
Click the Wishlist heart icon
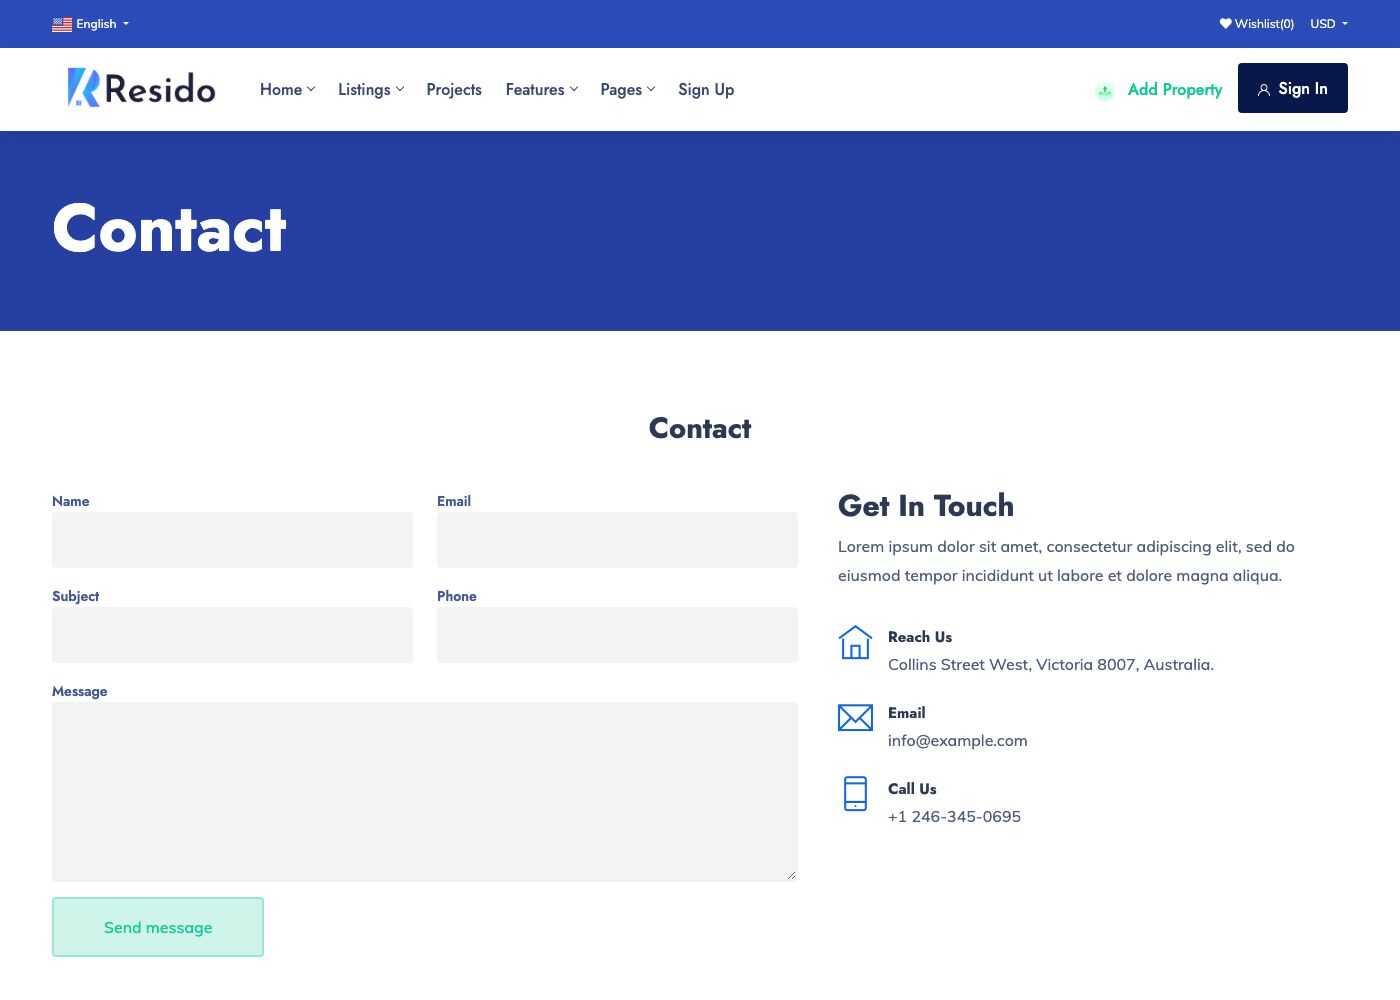click(x=1225, y=24)
